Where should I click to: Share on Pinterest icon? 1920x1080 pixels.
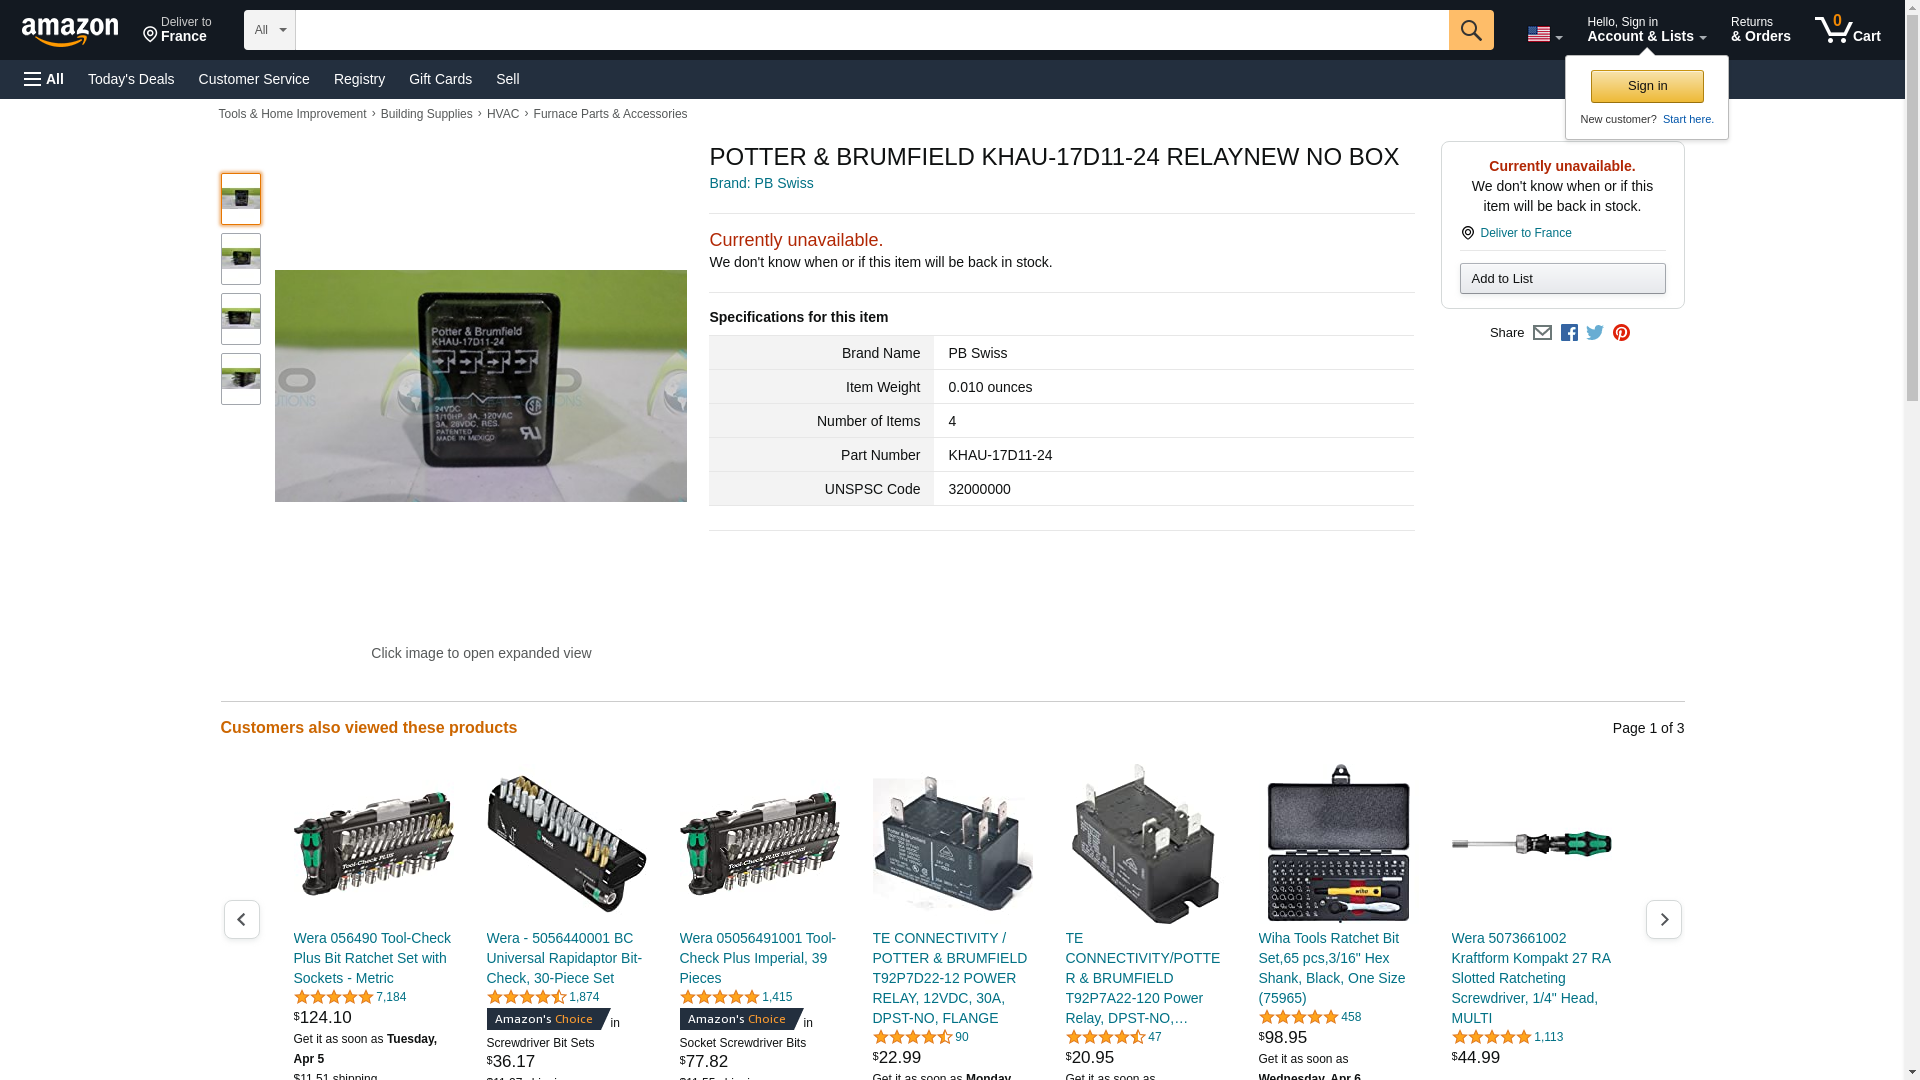coord(1621,333)
